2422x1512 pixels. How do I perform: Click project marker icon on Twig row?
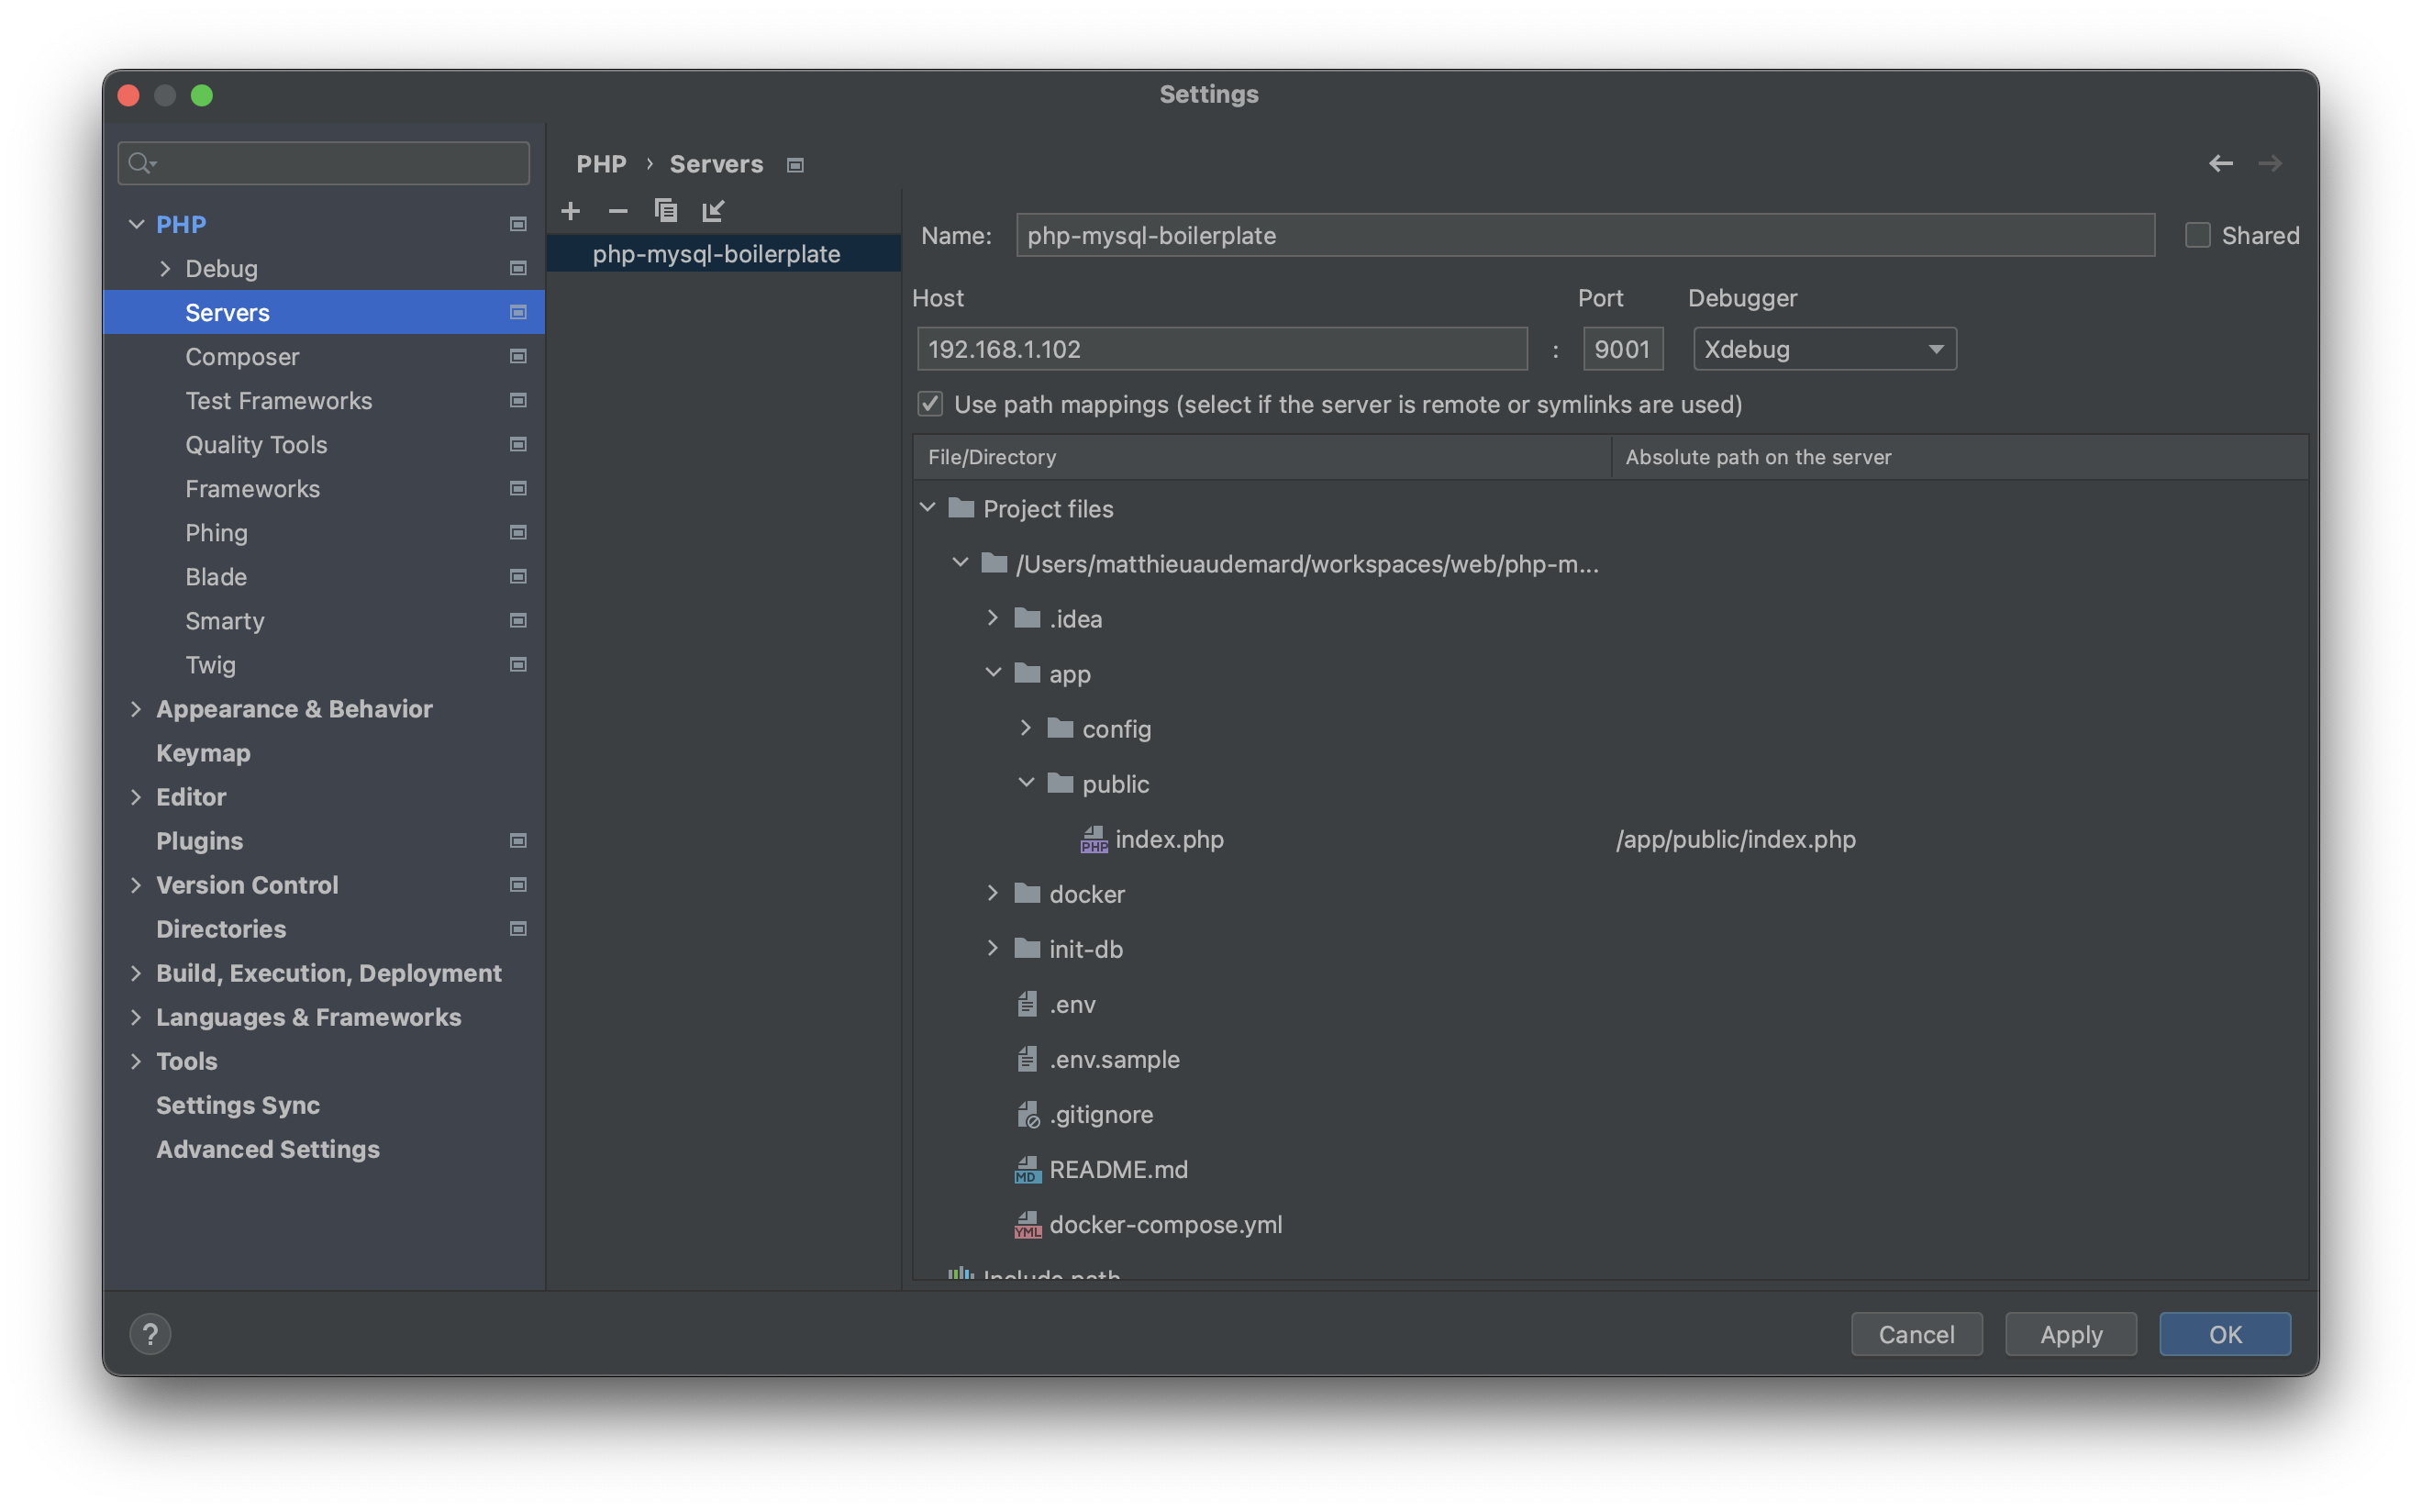point(518,664)
